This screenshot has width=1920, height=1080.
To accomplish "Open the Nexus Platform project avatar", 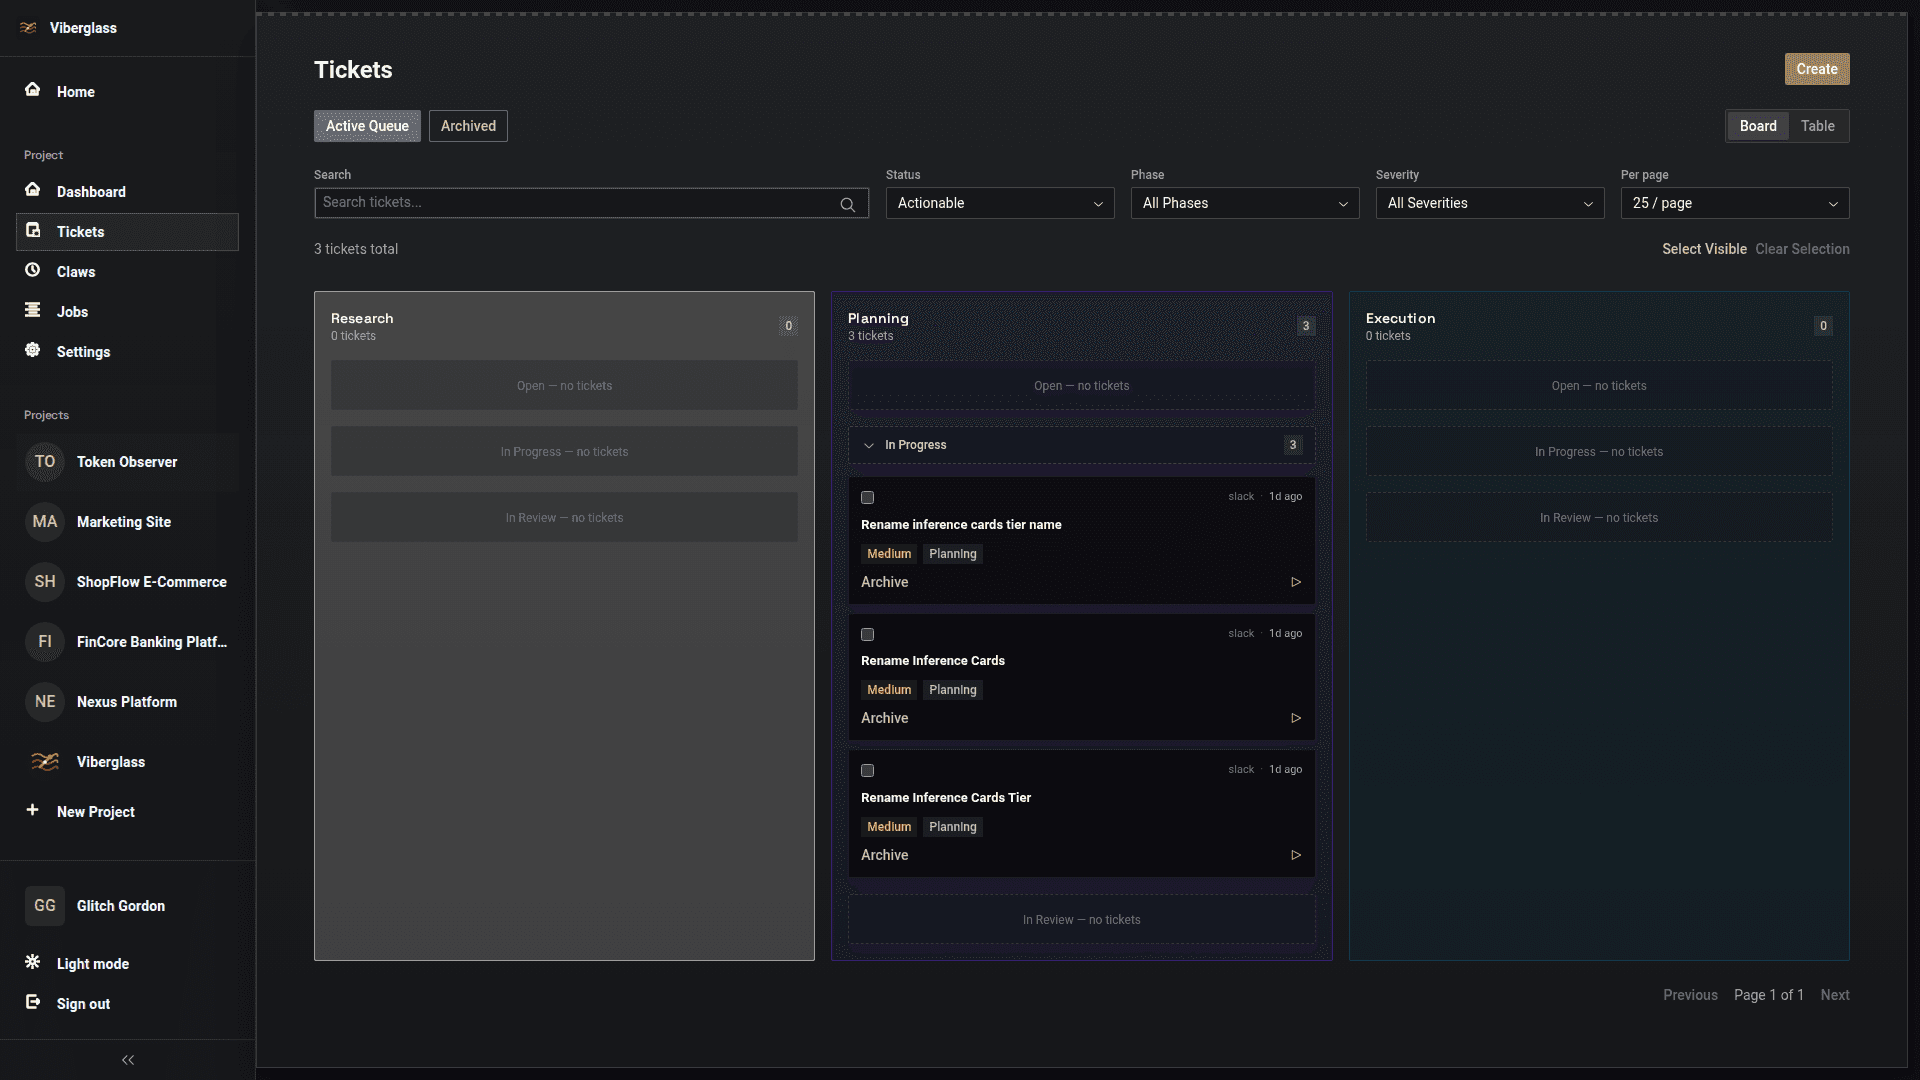I will [x=44, y=701].
